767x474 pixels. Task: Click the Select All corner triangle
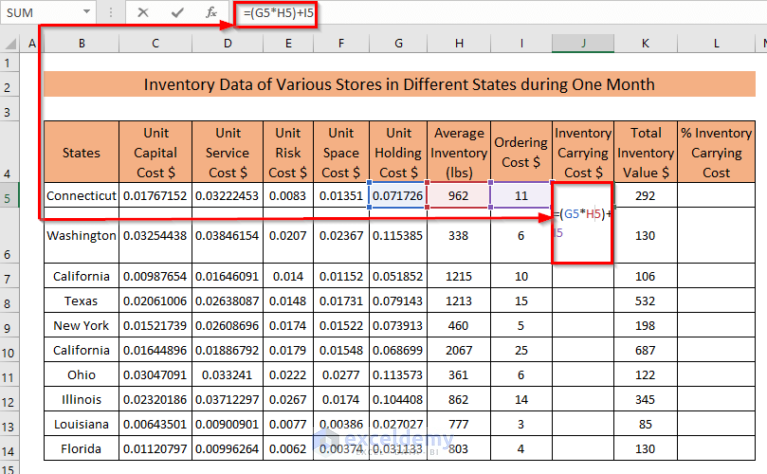pyautogui.click(x=10, y=45)
